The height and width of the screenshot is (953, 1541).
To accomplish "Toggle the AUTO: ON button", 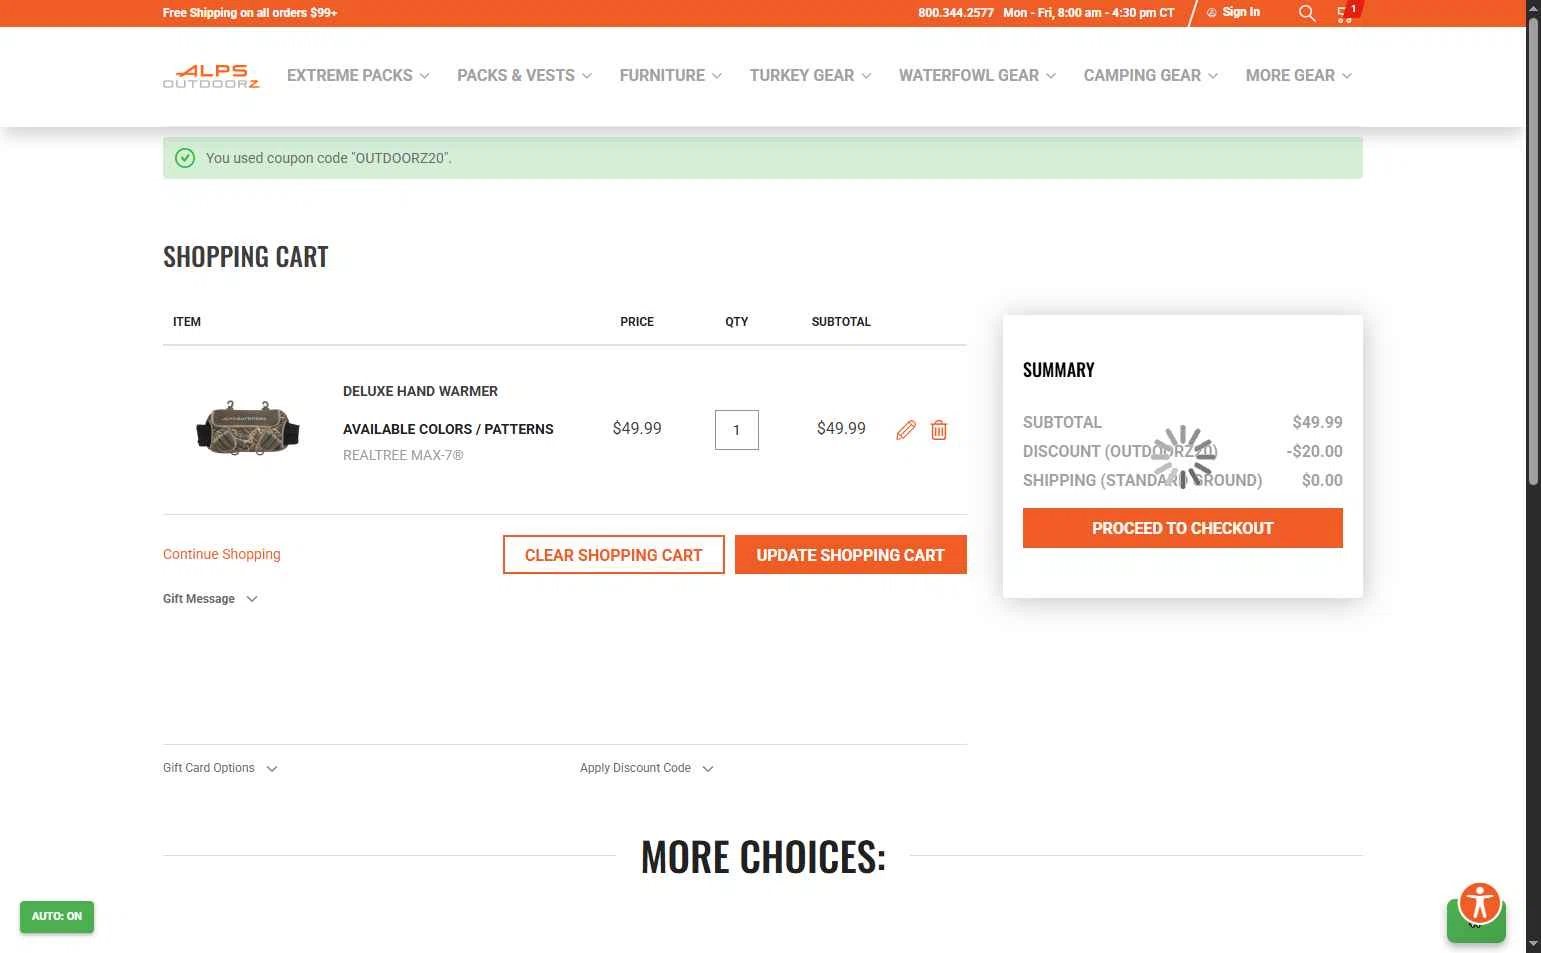I will point(57,917).
